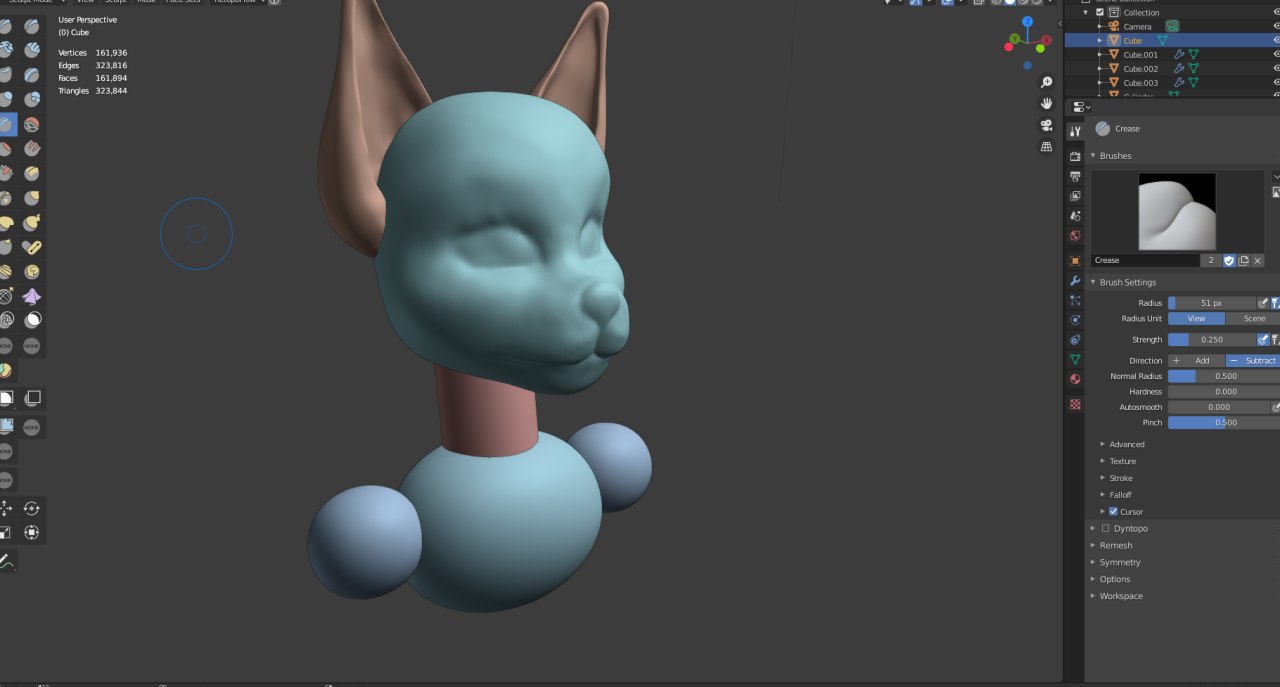Open the Modifiers properties tab
Image resolution: width=1280 pixels, height=687 pixels.
pos(1075,281)
